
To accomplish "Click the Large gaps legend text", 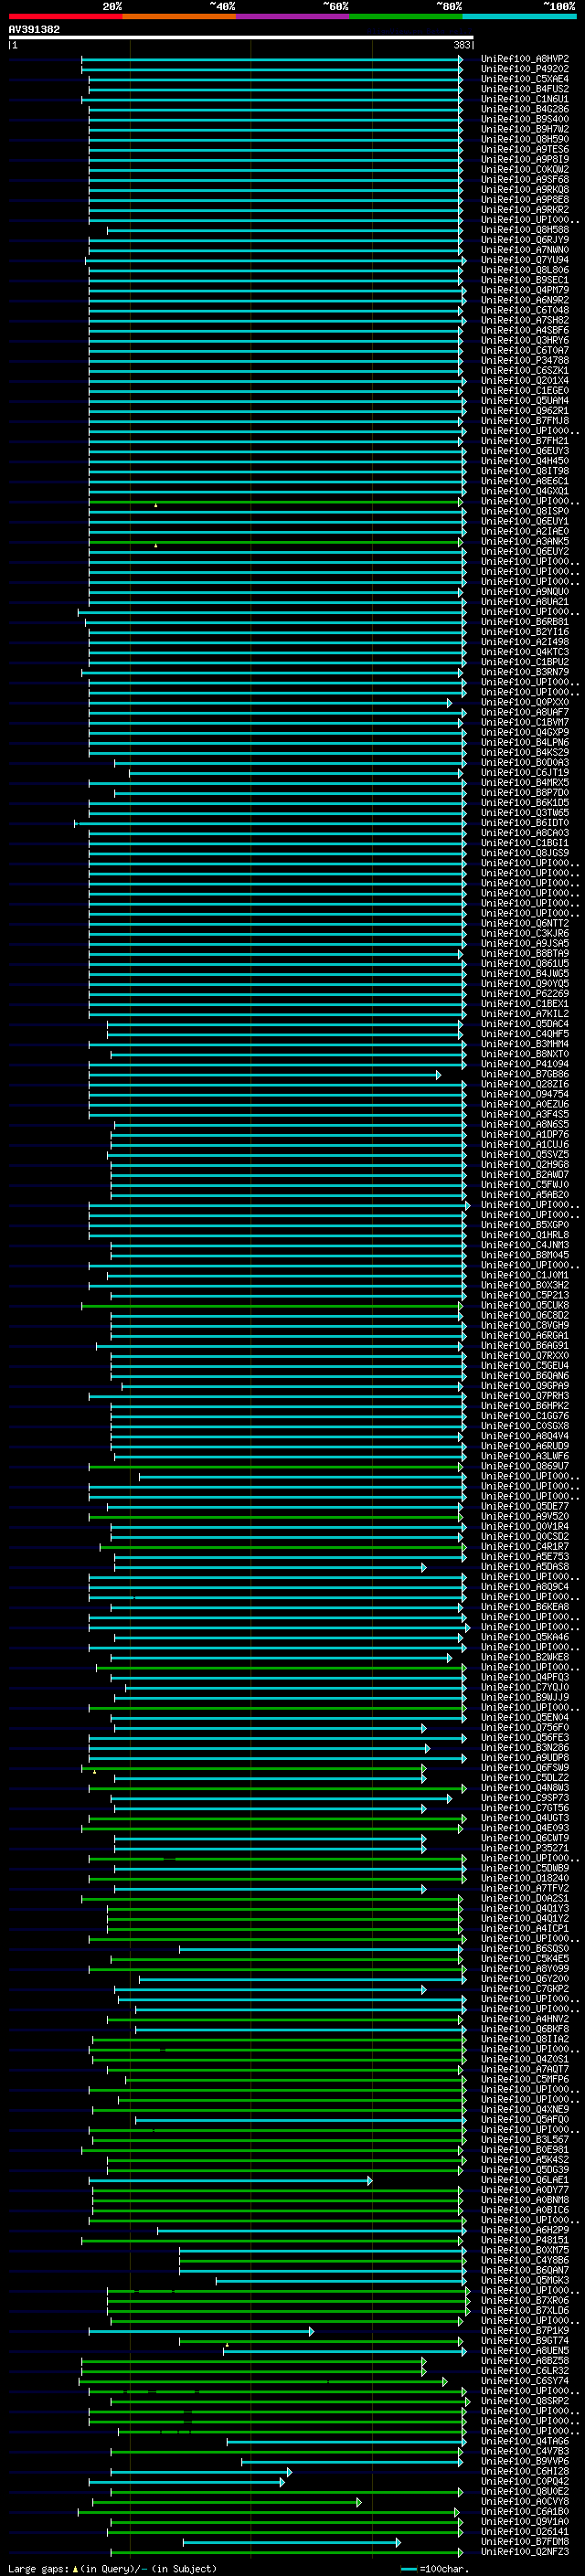I will coord(112,2568).
